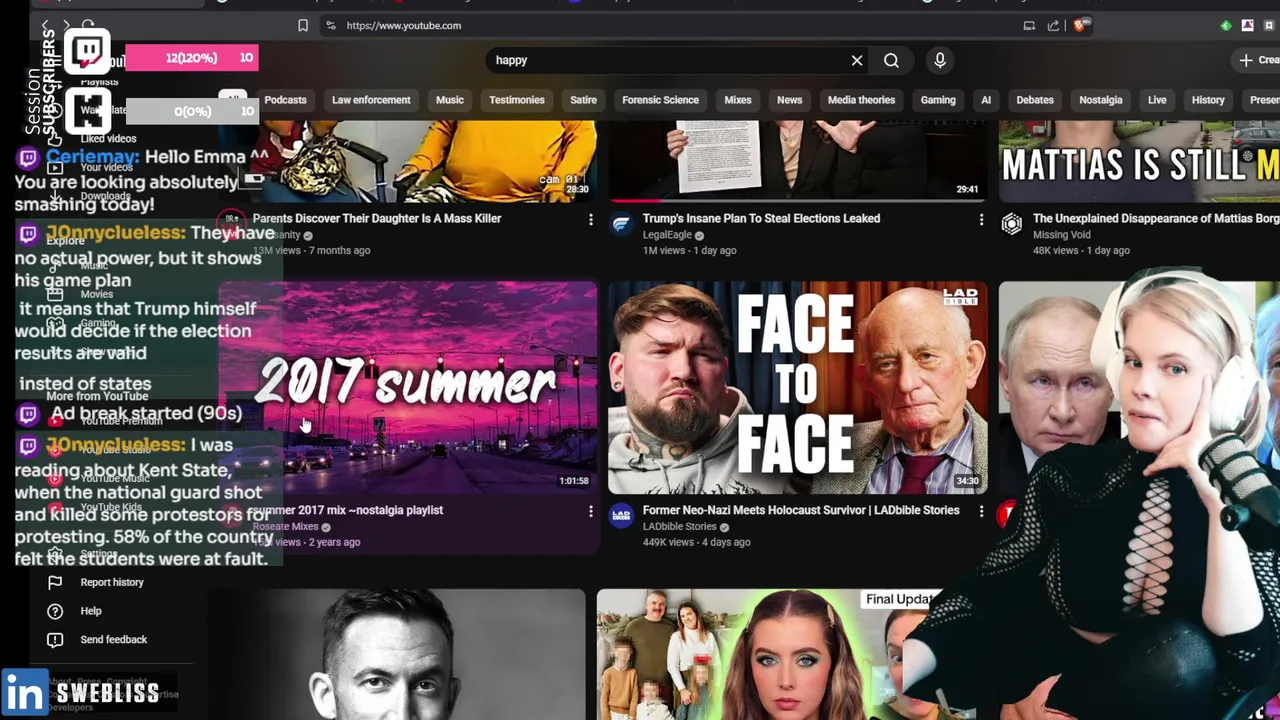The image size is (1280, 720).
Task: Open the black-and-white man portrait thumbnail
Action: (397, 654)
